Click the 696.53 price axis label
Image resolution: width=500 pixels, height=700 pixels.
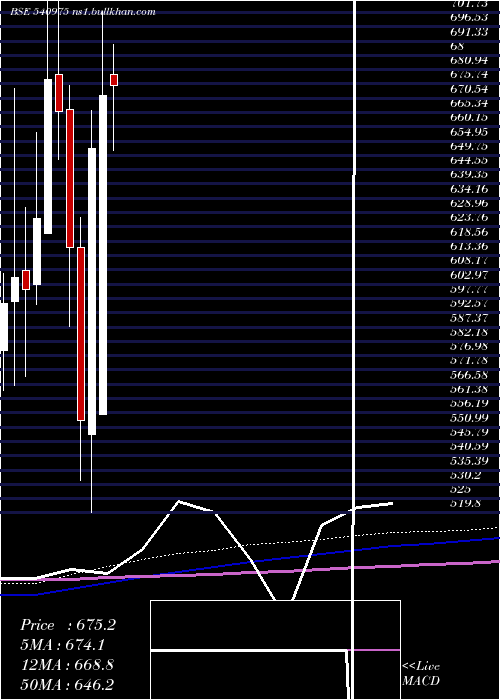click(x=469, y=17)
